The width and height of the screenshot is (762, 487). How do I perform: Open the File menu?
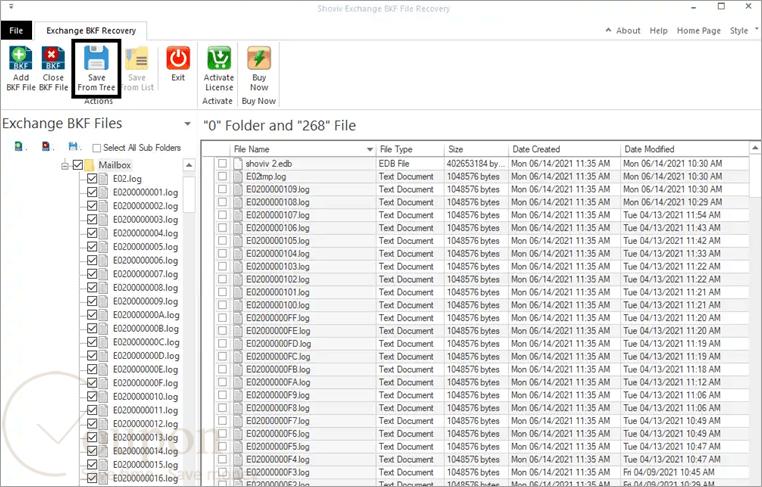16,30
